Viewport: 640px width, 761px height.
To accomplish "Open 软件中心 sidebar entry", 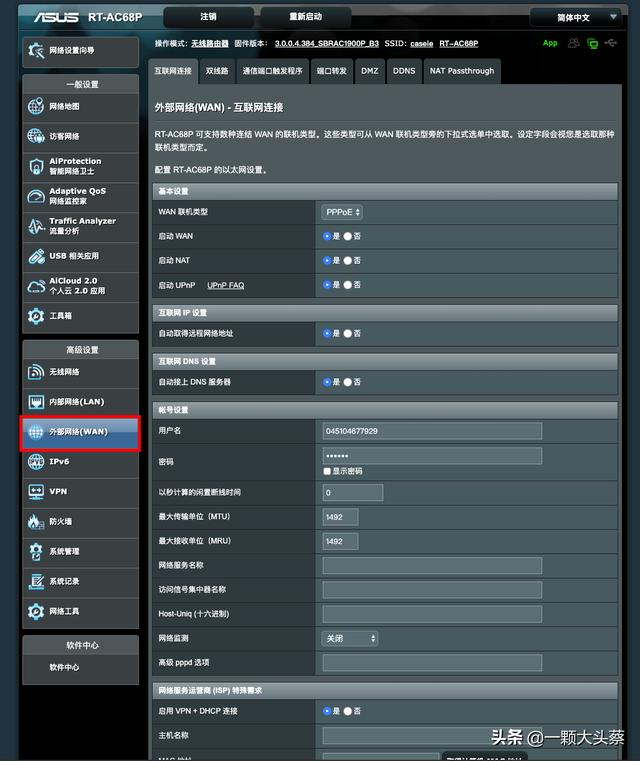I will pos(81,668).
